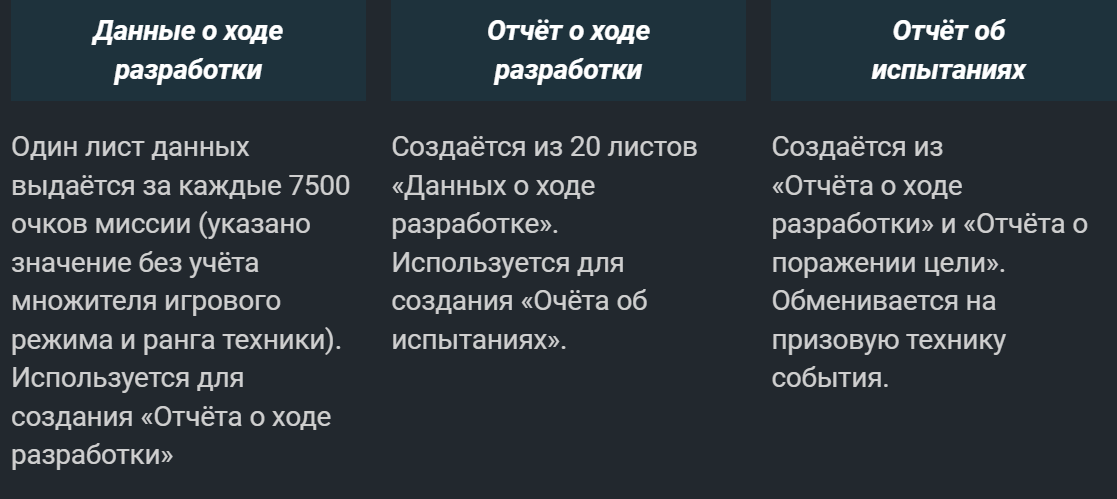
Task: Click the "Отчёт об испытаниях" column header
Action: [x=948, y=50]
